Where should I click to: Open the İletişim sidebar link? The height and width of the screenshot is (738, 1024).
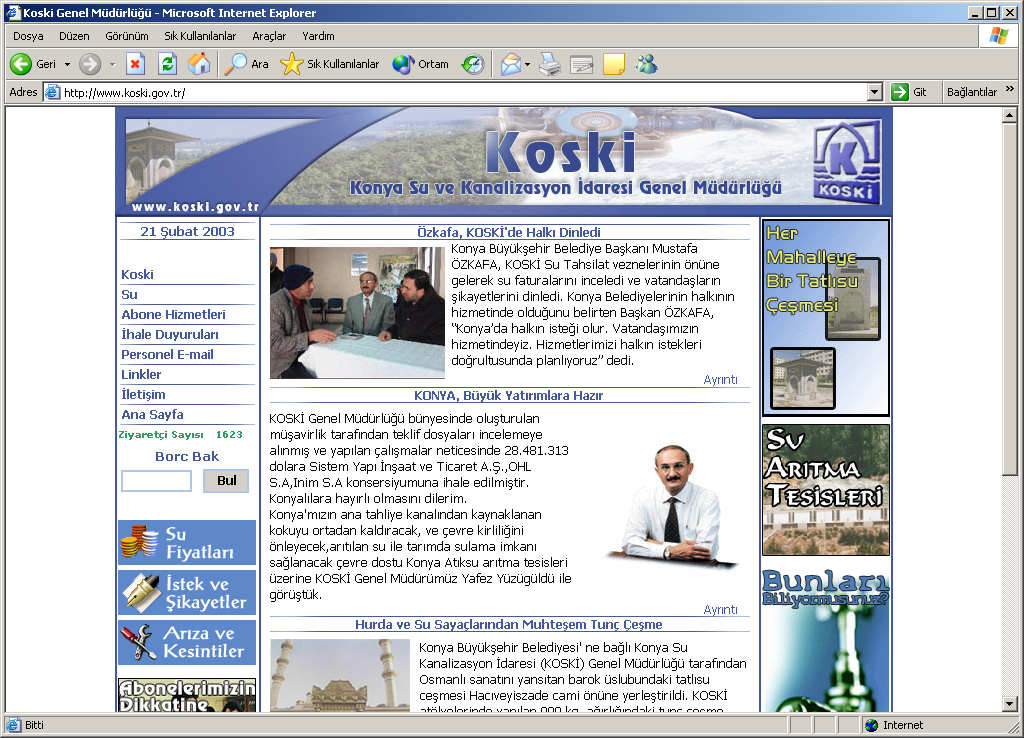(143, 394)
